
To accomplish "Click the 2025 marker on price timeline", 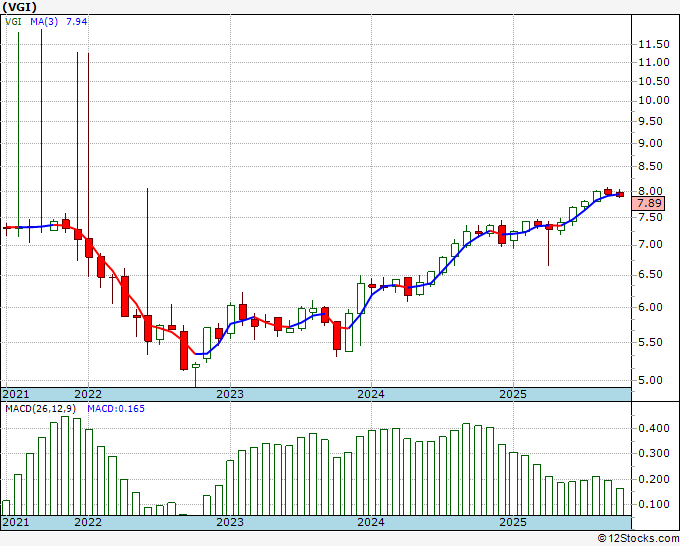I will [x=513, y=394].
